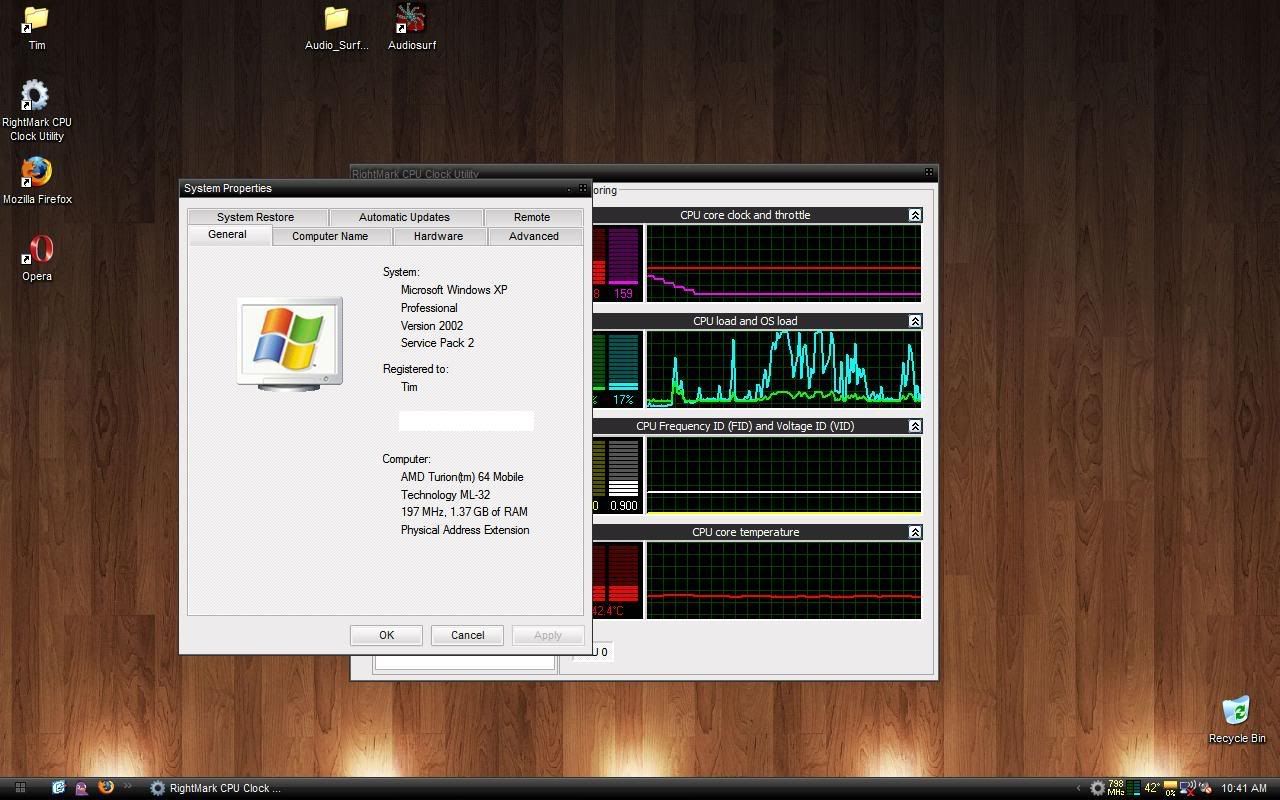Open the Start menu button on taskbar
Screen dimensions: 1280x800
20,788
